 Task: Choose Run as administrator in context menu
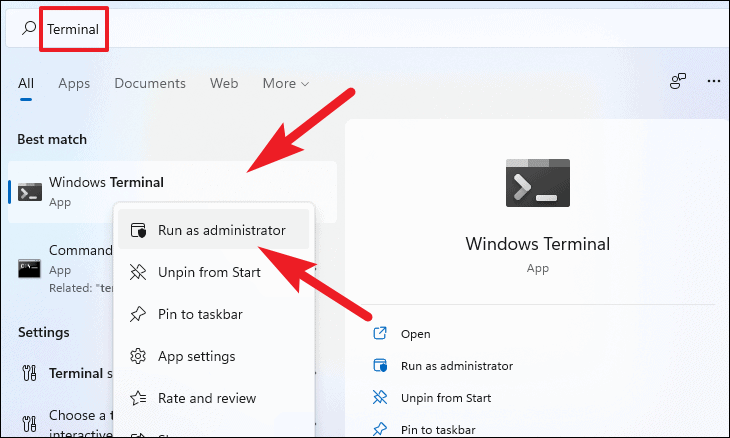click(213, 229)
